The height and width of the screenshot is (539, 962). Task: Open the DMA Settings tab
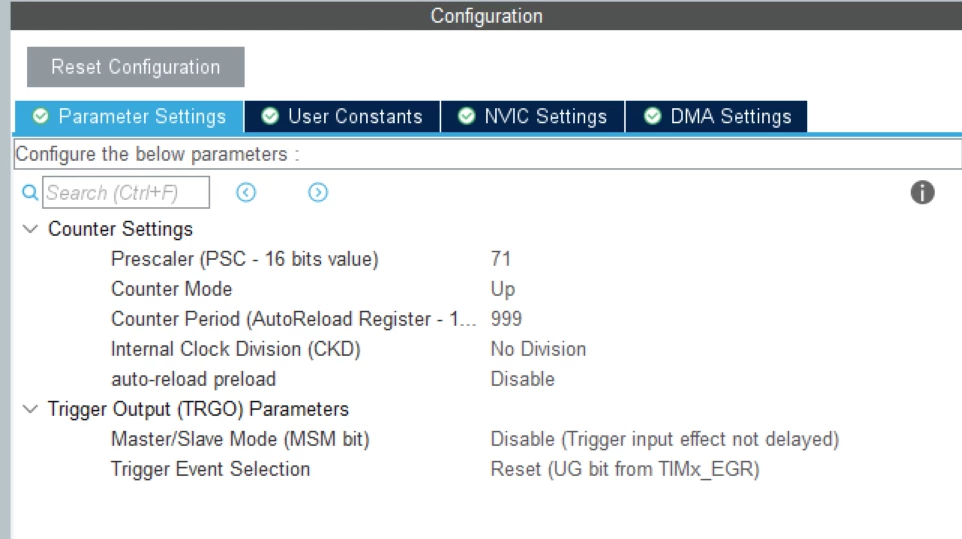click(x=717, y=117)
